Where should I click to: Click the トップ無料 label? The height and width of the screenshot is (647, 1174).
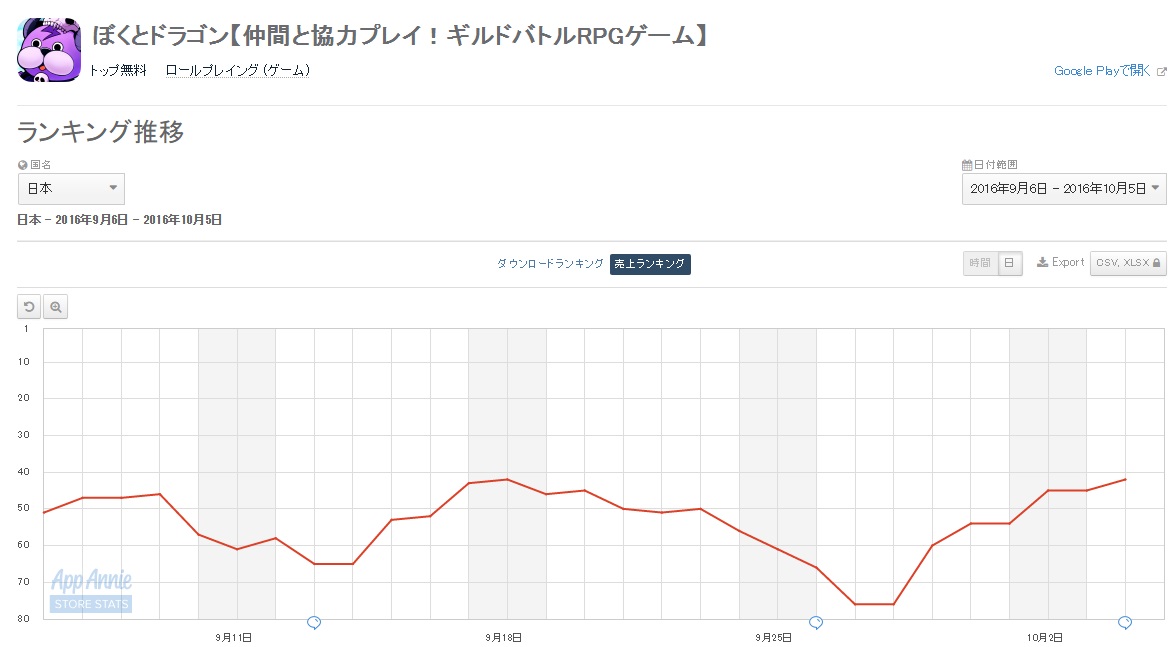(118, 70)
